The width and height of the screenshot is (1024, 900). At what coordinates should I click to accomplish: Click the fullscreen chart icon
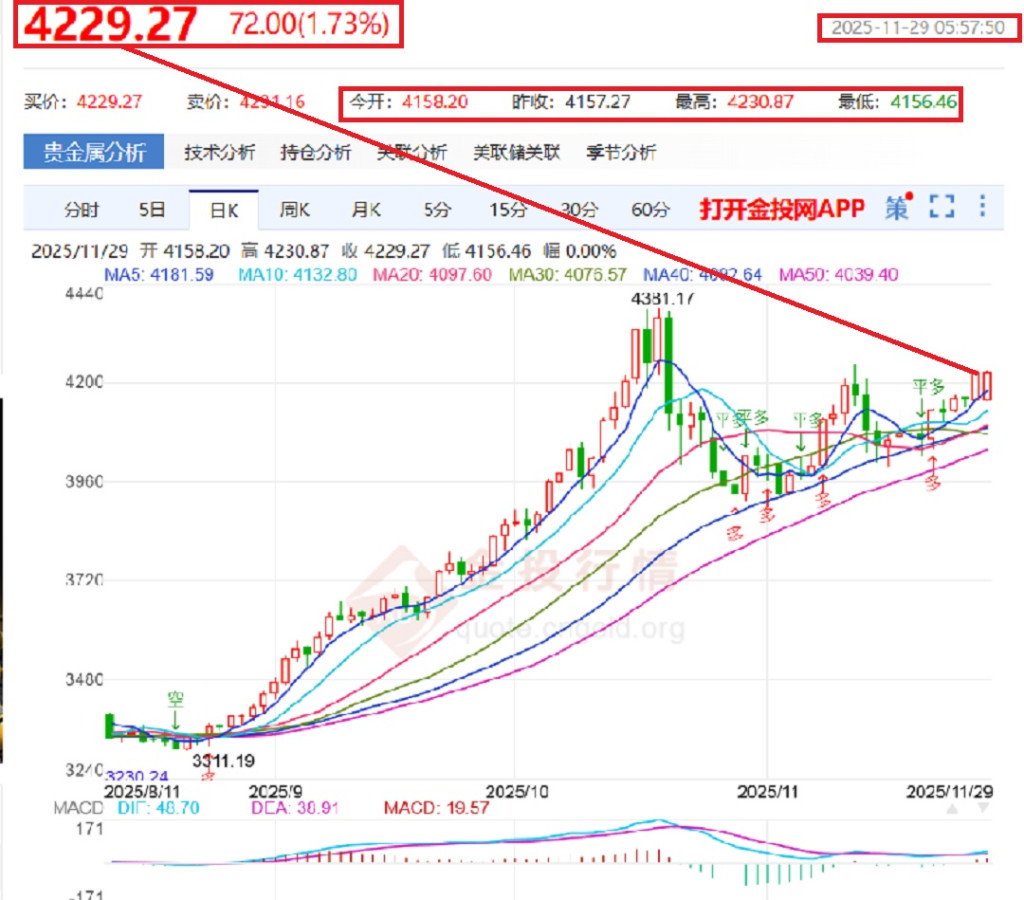point(941,208)
